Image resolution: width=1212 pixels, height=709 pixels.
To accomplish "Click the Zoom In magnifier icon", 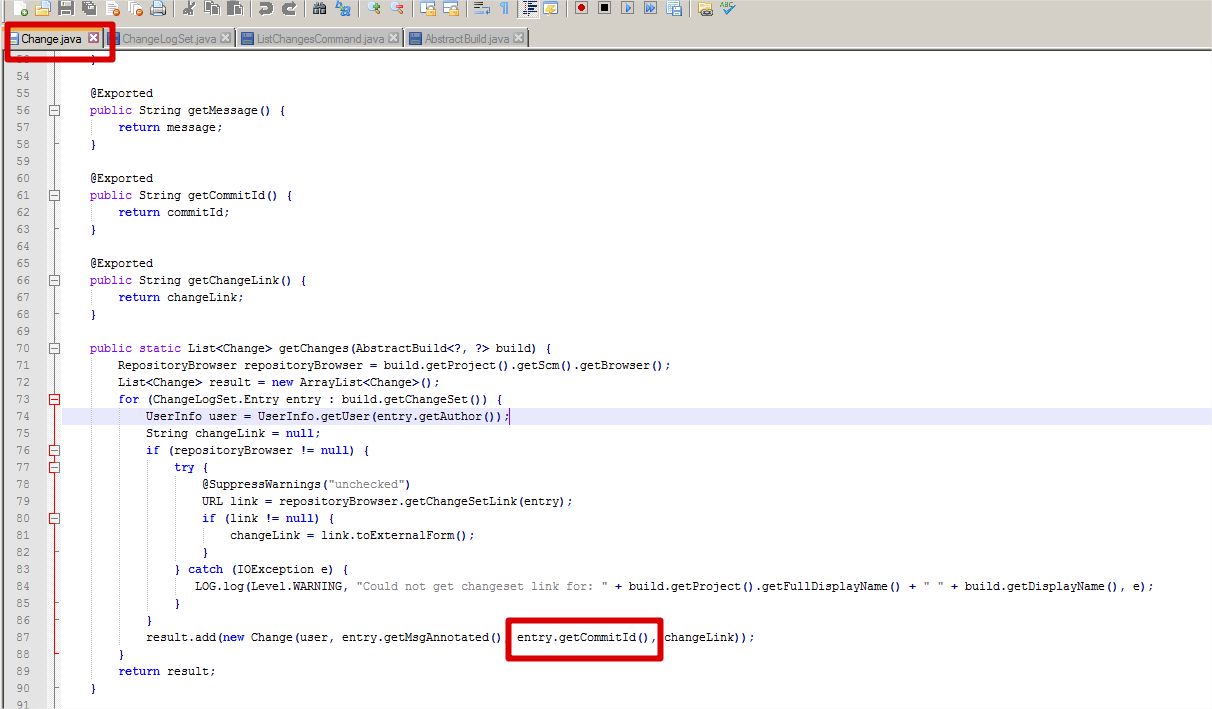I will coord(374,9).
